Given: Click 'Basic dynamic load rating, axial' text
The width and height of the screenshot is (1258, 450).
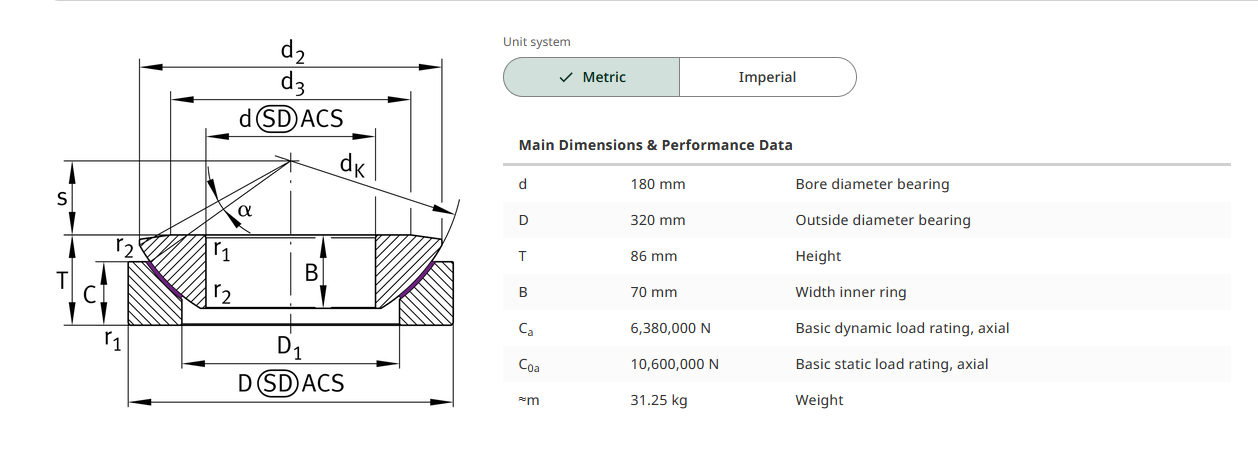Looking at the screenshot, I should pos(902,328).
